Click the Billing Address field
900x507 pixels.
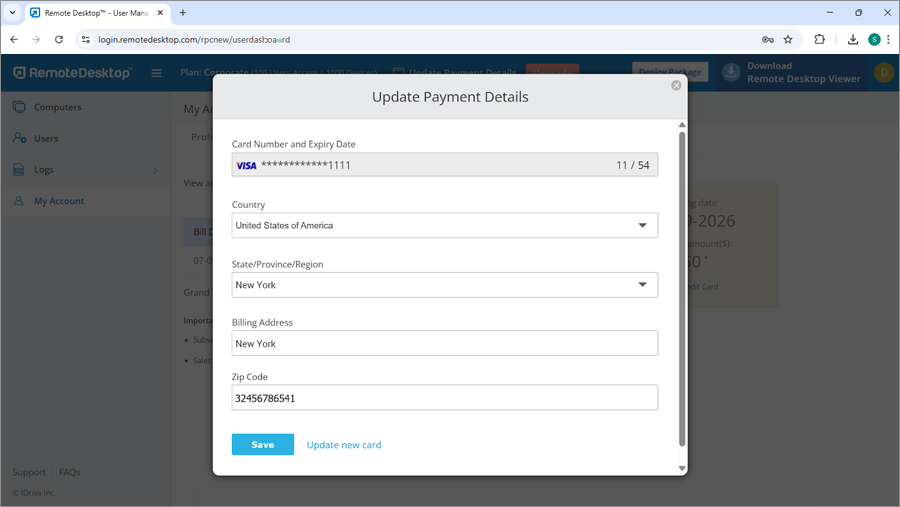point(444,344)
